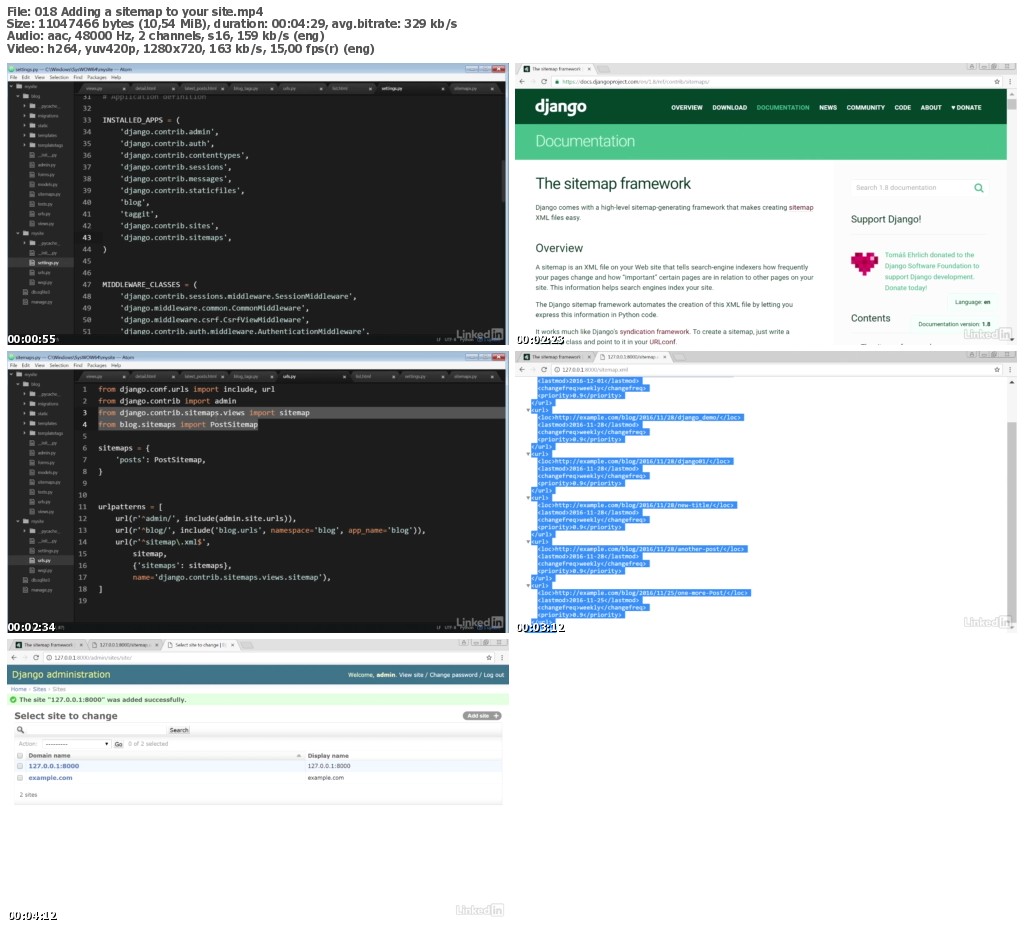The height and width of the screenshot is (927, 1024).
Task: Open DOWNLOAD in django site navigation
Action: [729, 108]
